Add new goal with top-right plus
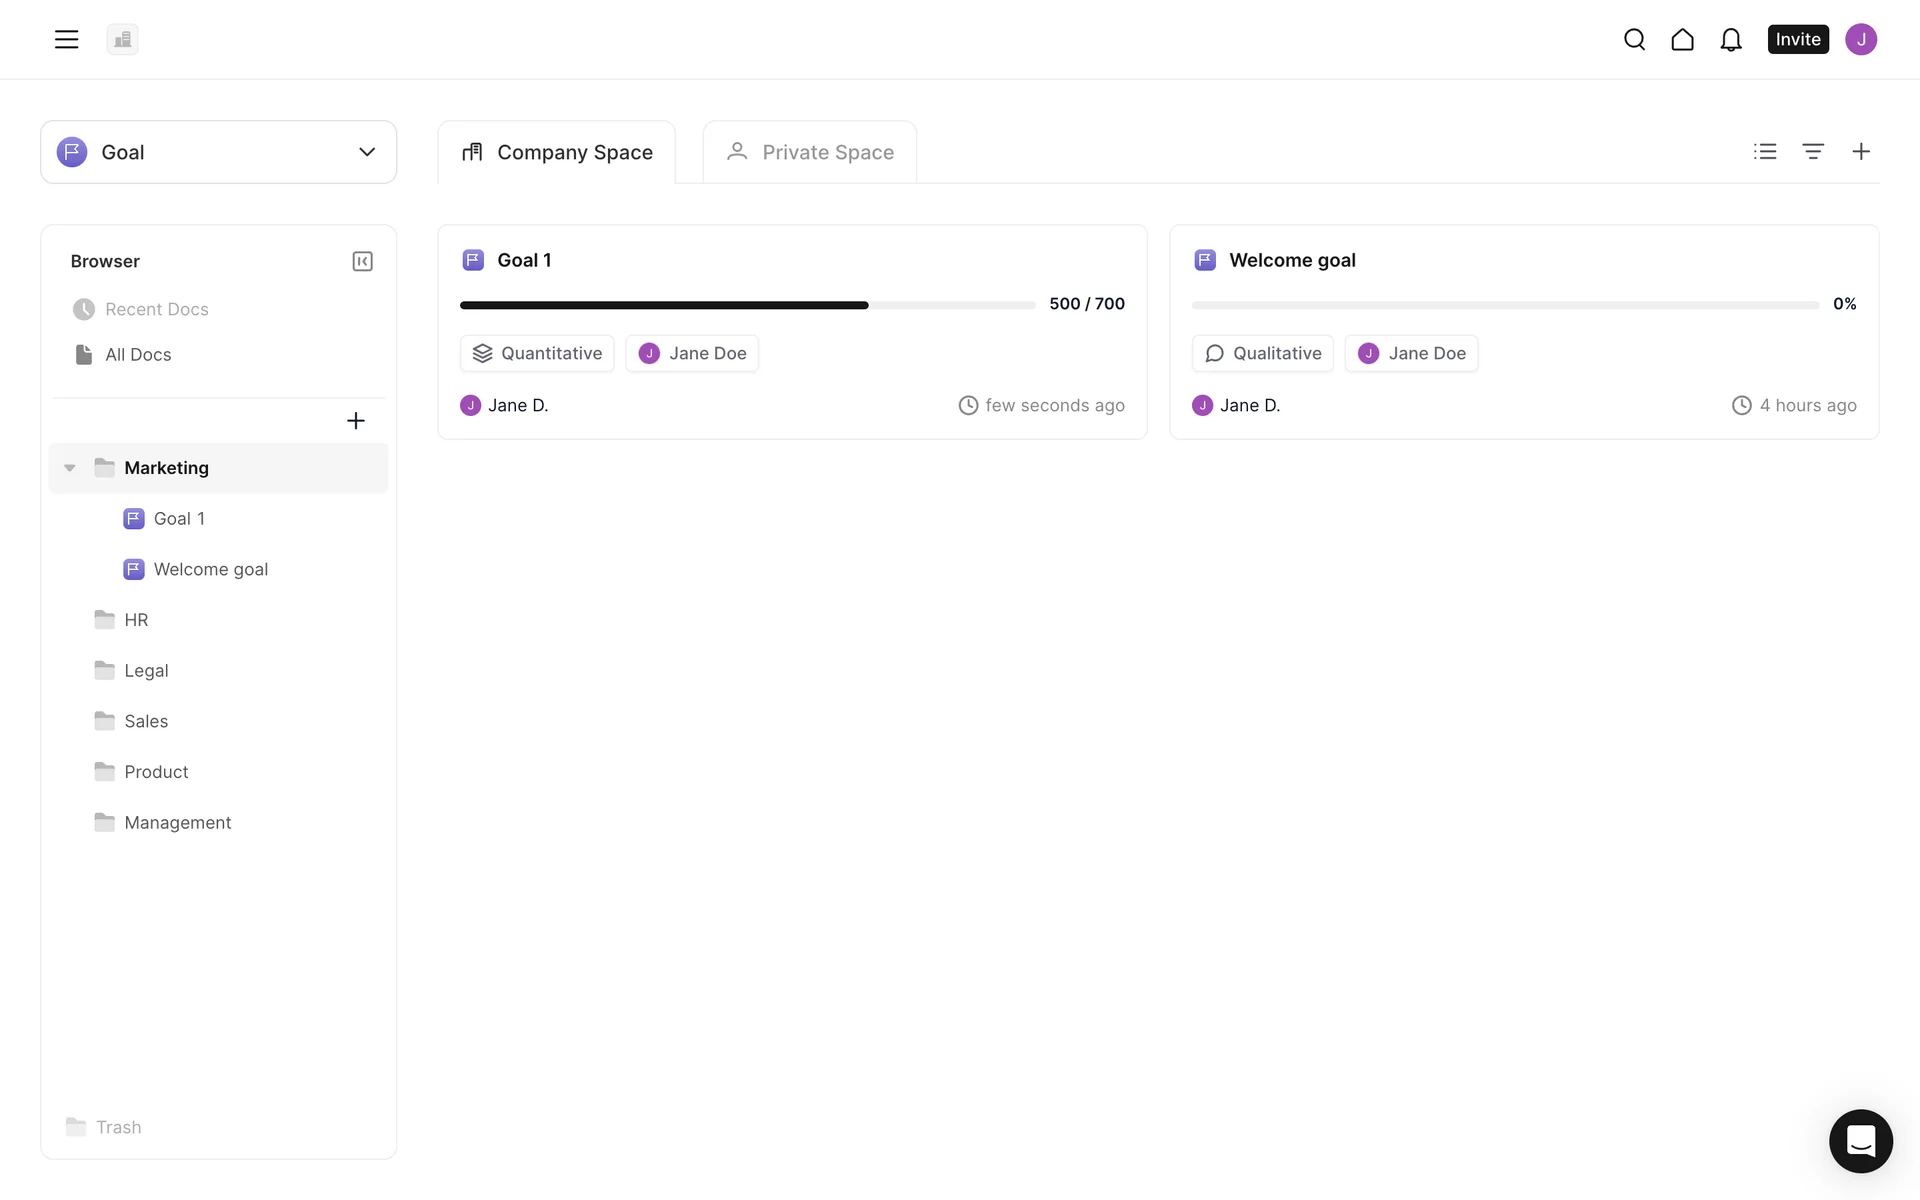 [1861, 151]
